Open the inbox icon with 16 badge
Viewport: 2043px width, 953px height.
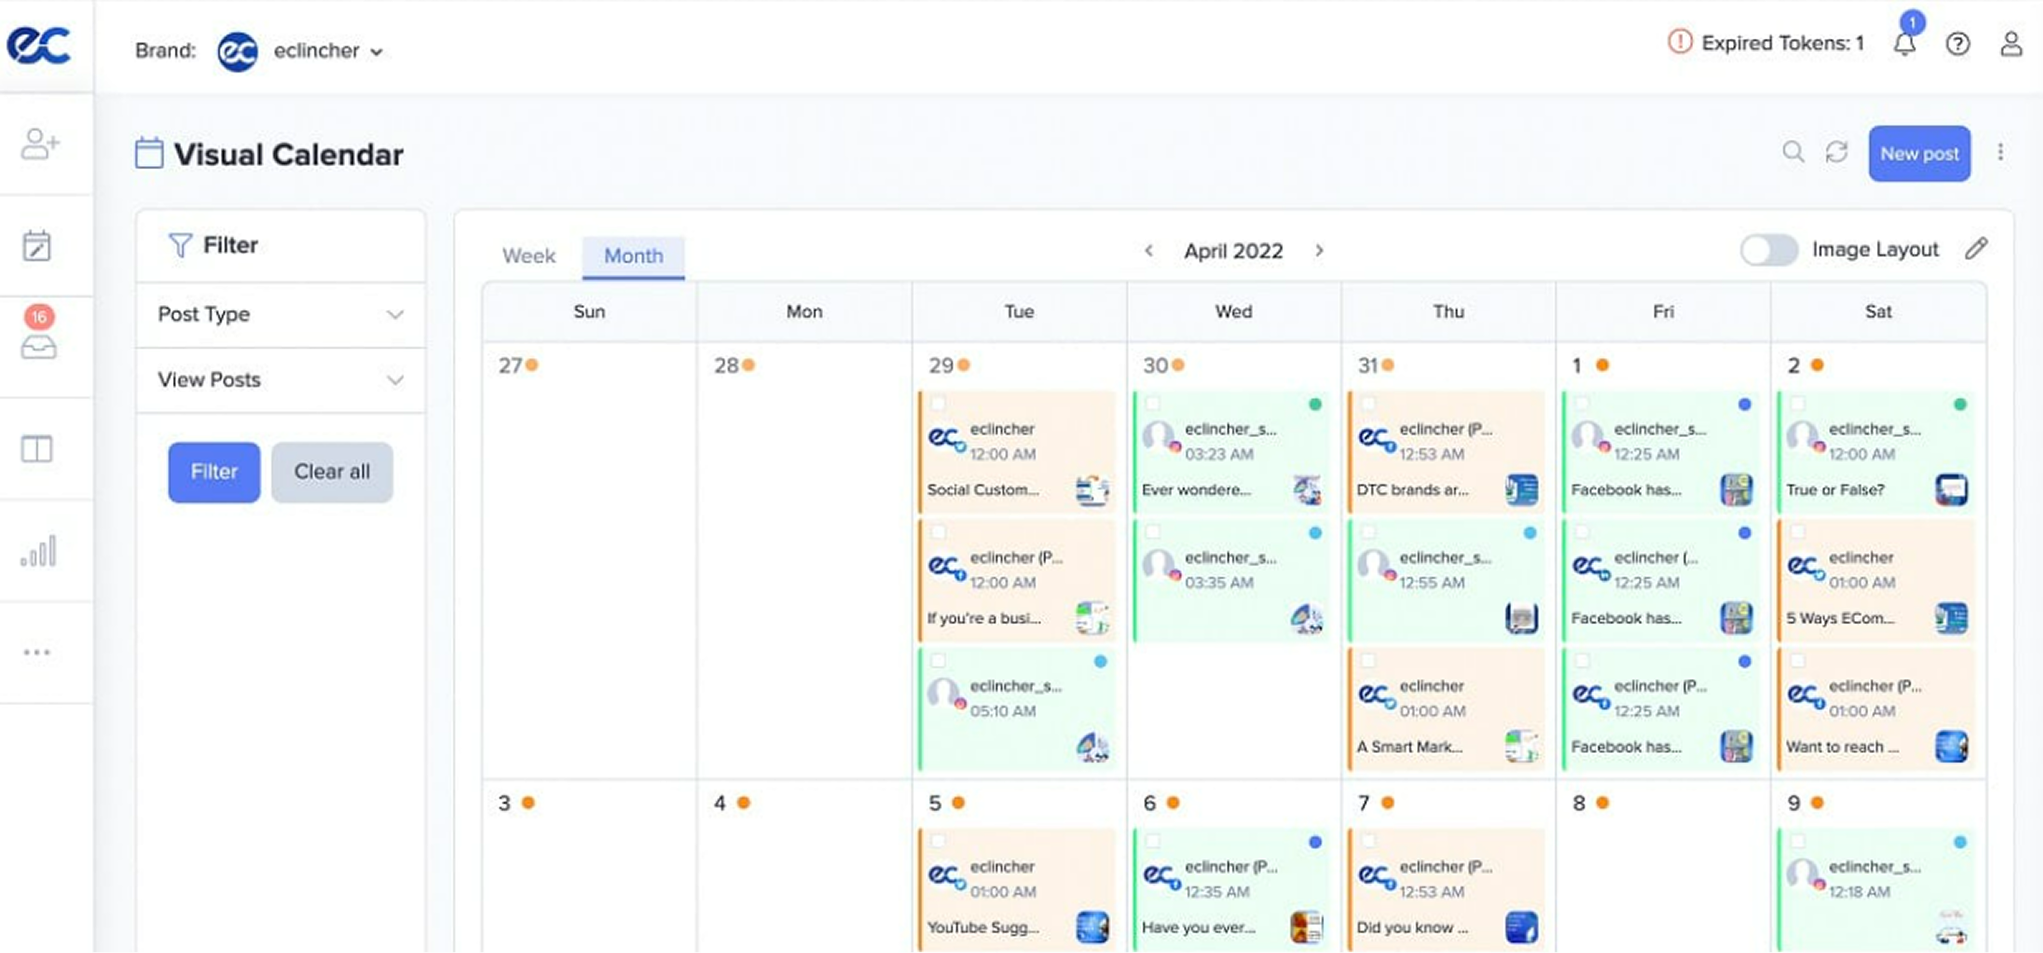38,346
